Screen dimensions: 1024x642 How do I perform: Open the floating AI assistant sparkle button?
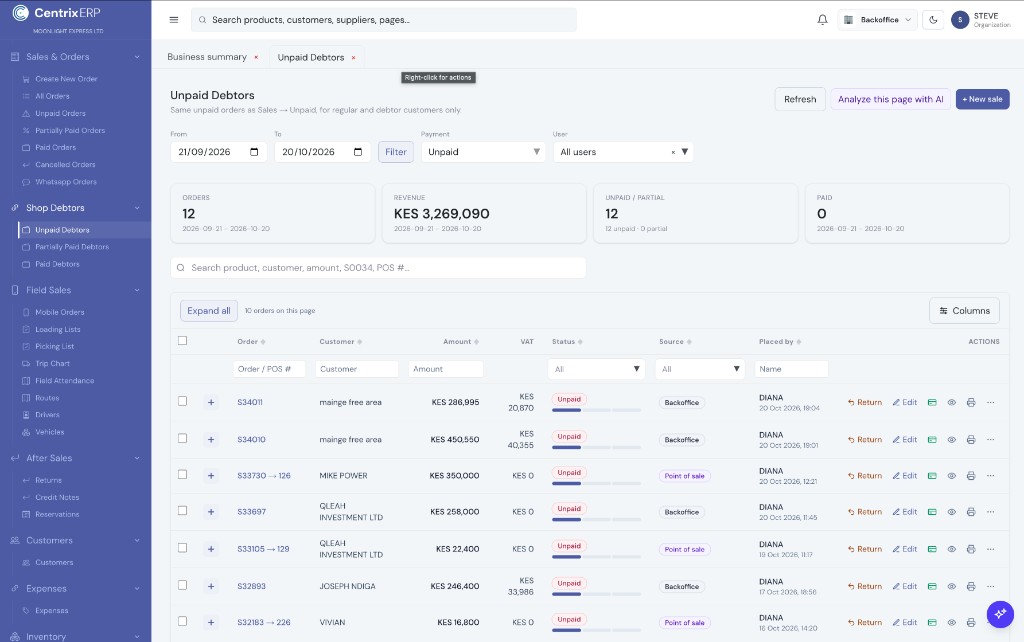pos(1000,614)
